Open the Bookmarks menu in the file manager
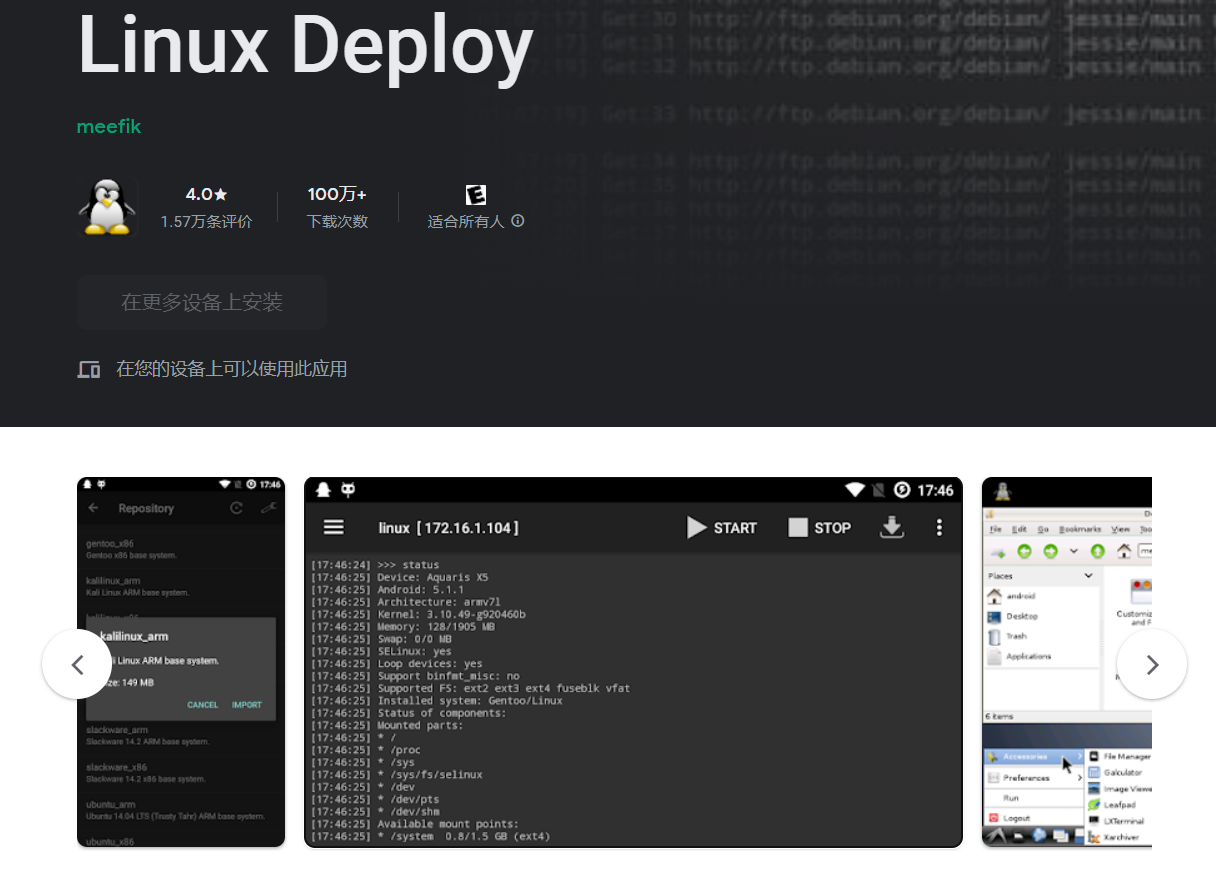 pyautogui.click(x=1081, y=529)
